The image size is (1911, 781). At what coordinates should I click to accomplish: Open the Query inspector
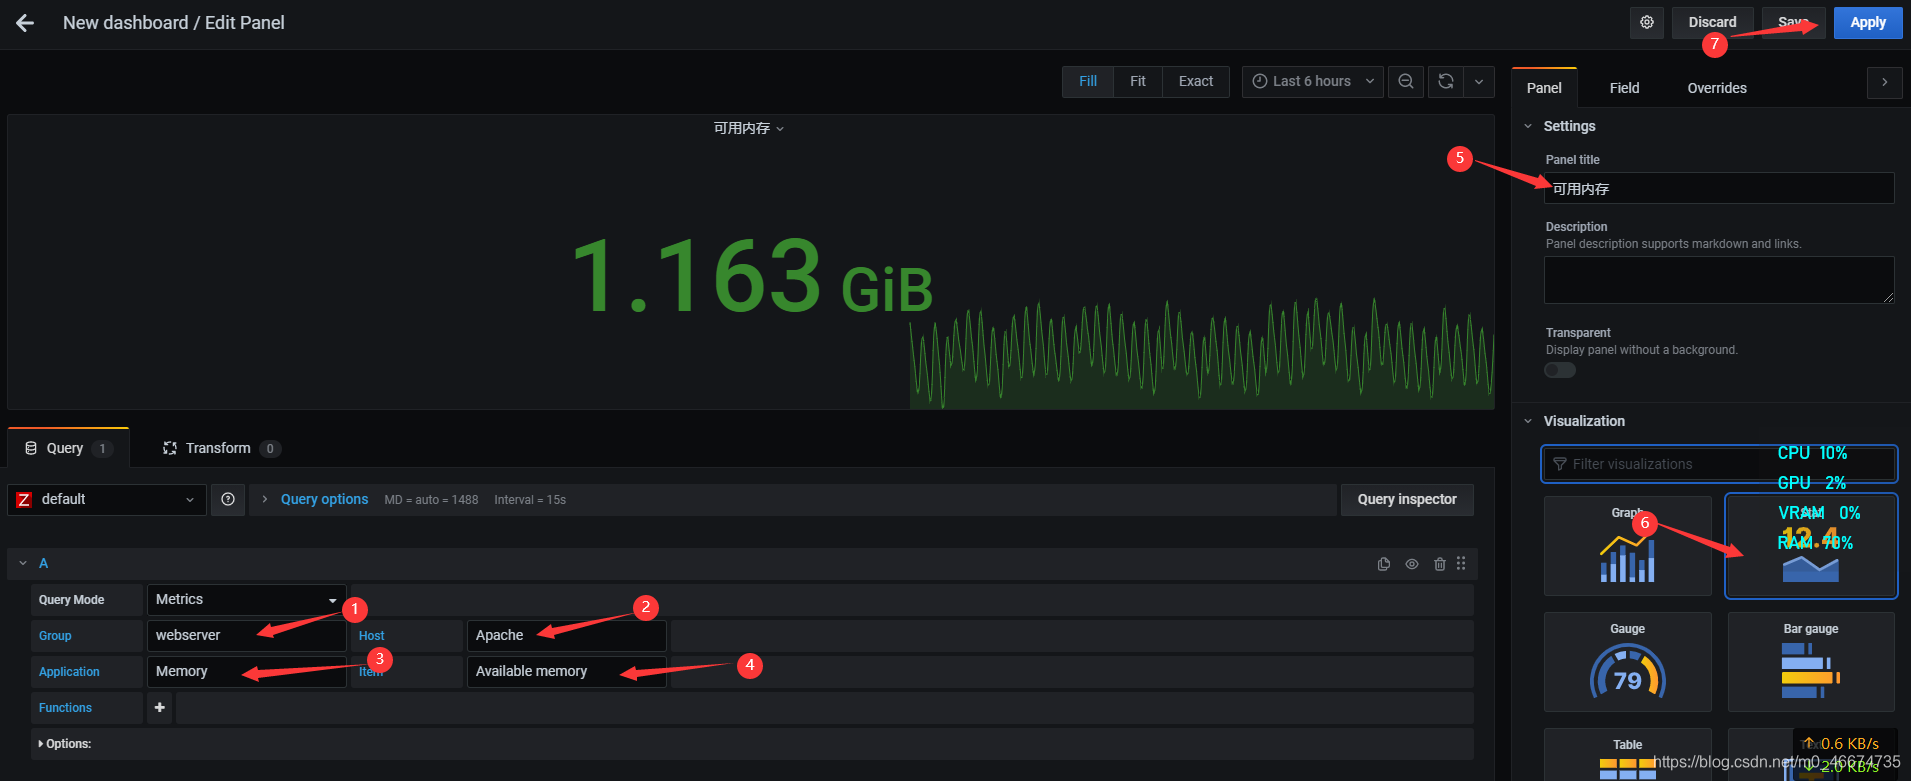(1406, 499)
